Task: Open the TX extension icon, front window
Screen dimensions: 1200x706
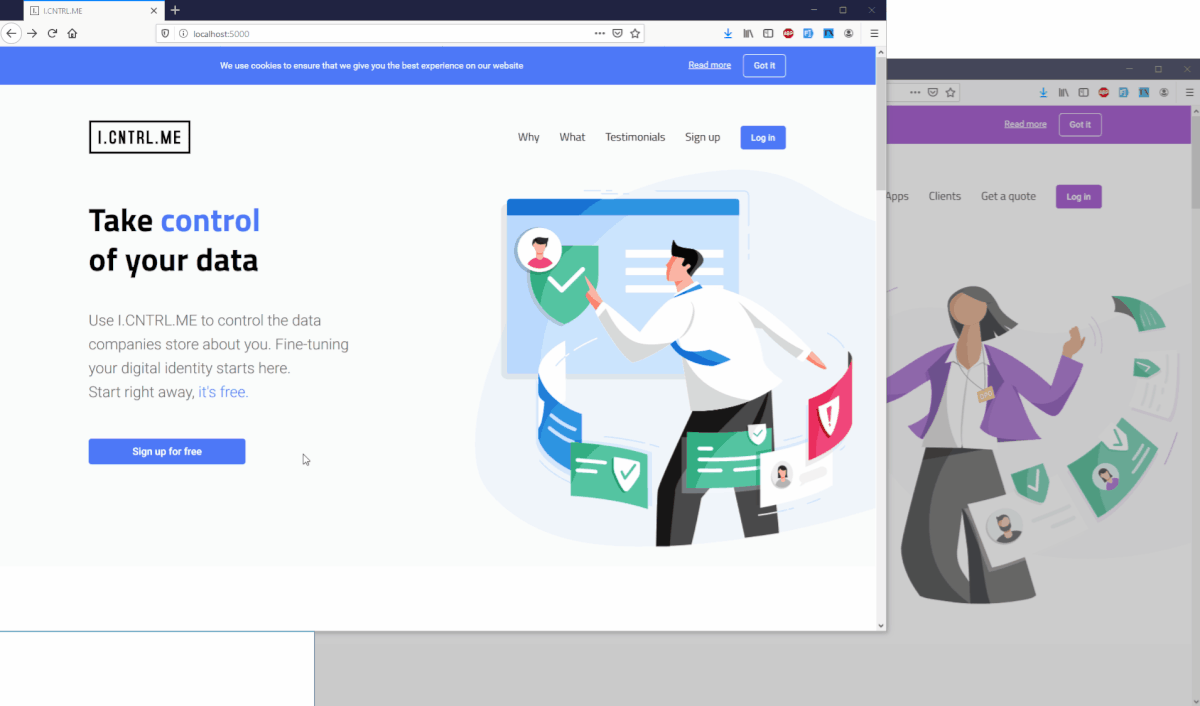Action: (x=828, y=33)
